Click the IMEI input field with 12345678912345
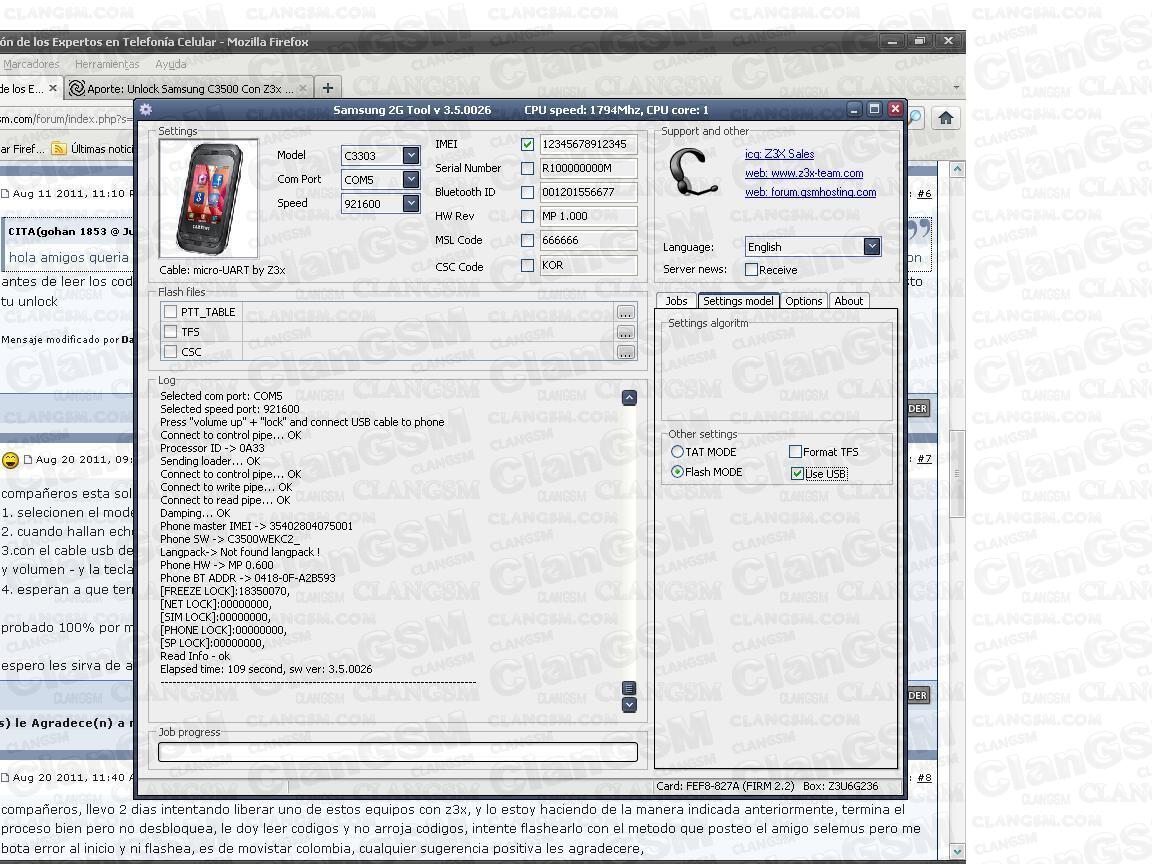This screenshot has height=864, width=1152. point(588,145)
